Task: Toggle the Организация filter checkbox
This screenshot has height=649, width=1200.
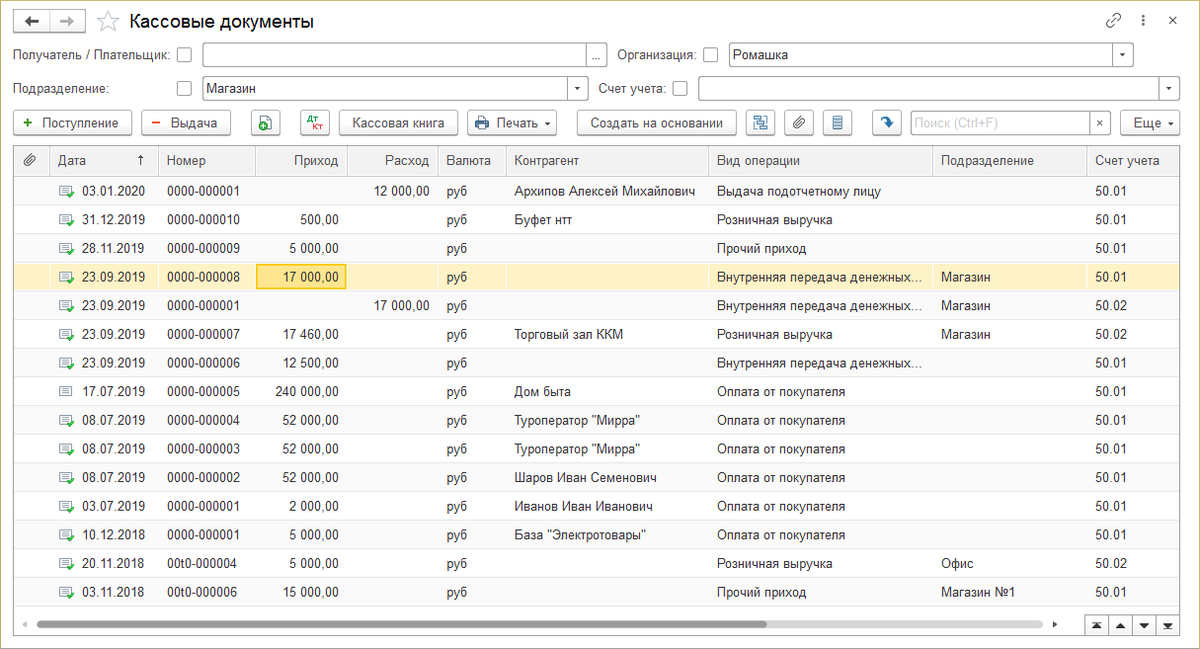Action: (x=711, y=55)
